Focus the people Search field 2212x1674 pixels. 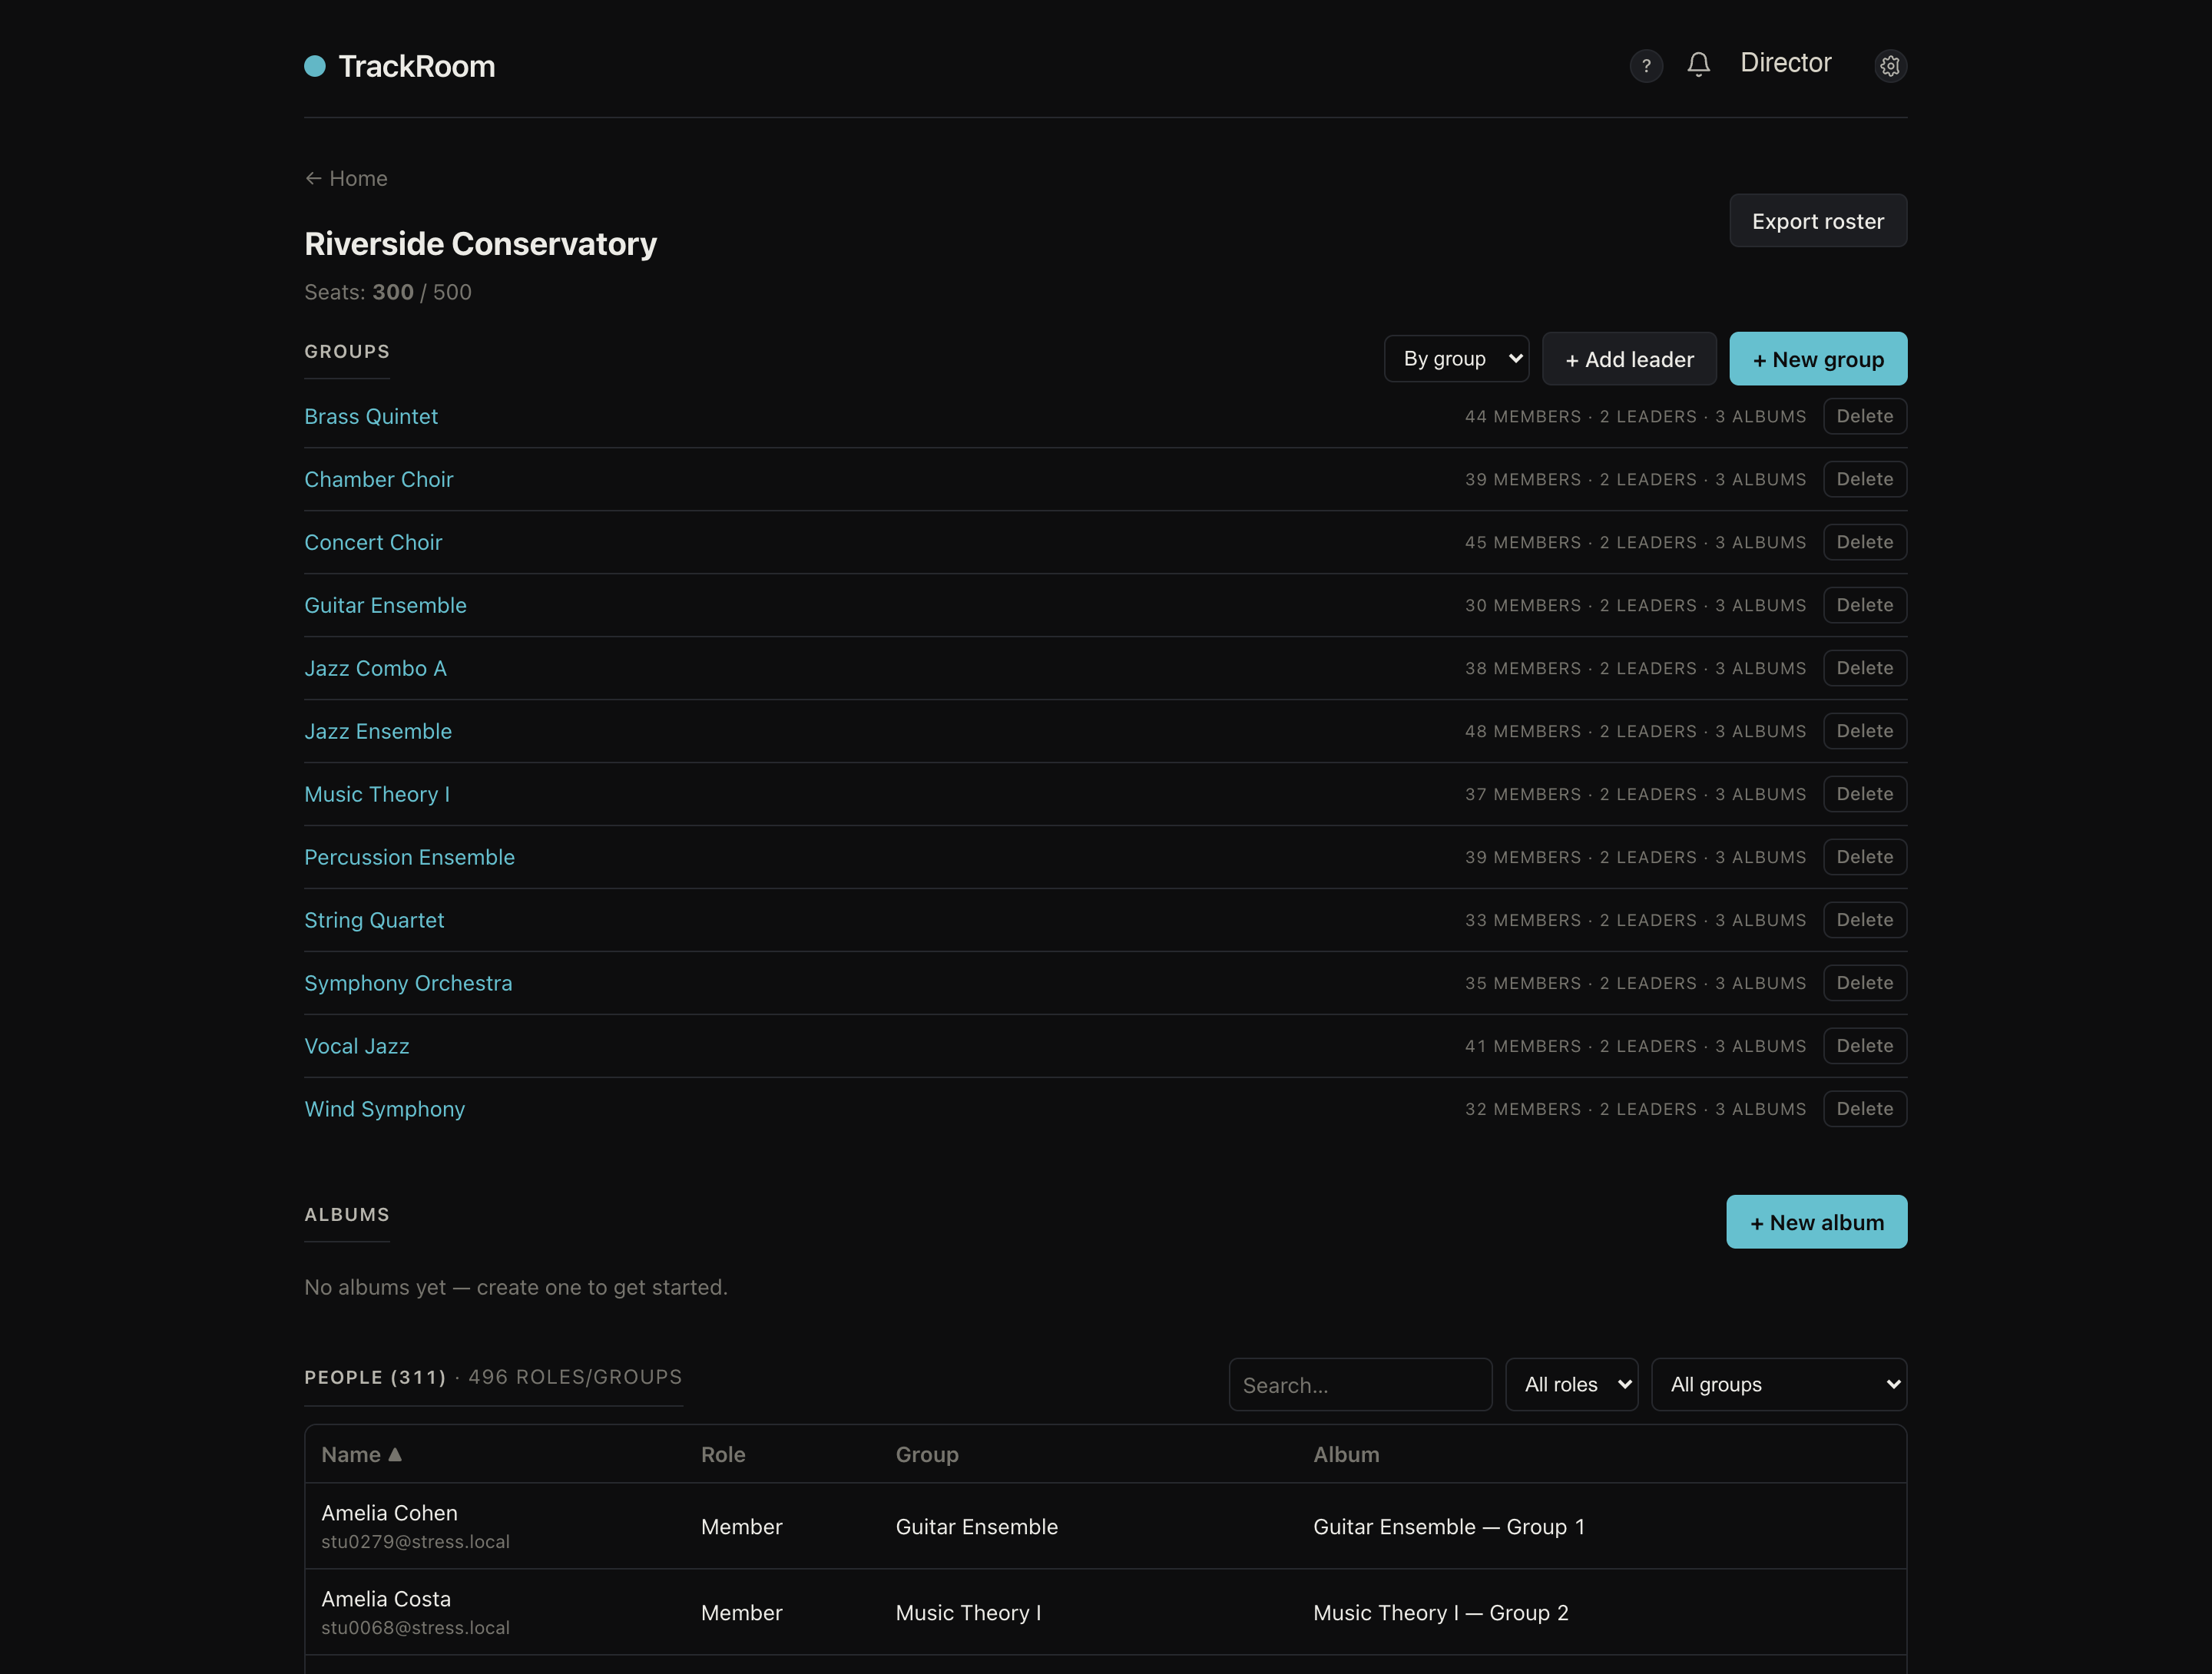coord(1360,1384)
